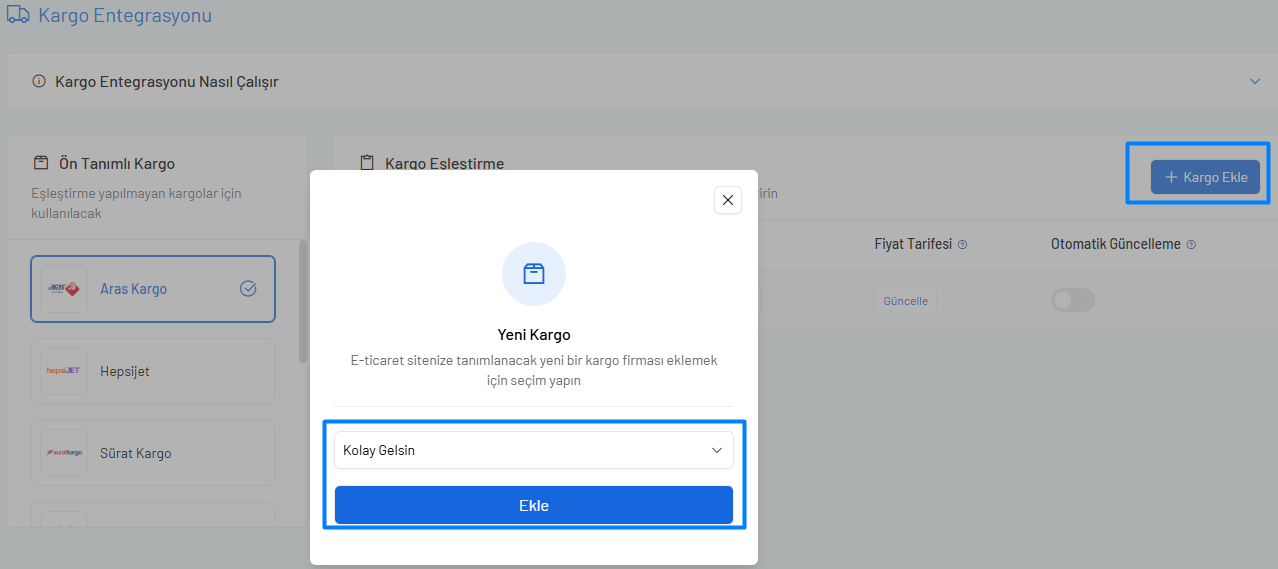Click the Yeni Kargo heading text
Screen dimensions: 1278x569
click(x=534, y=335)
